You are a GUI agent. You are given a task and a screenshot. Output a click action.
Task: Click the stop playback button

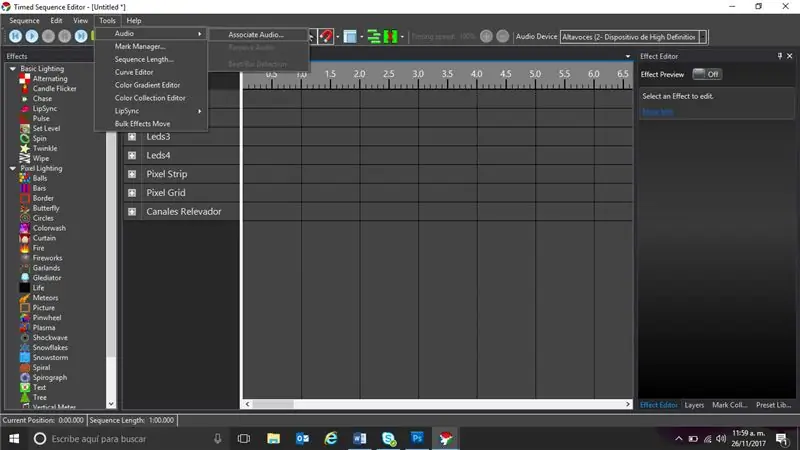pyautogui.click(x=48, y=36)
